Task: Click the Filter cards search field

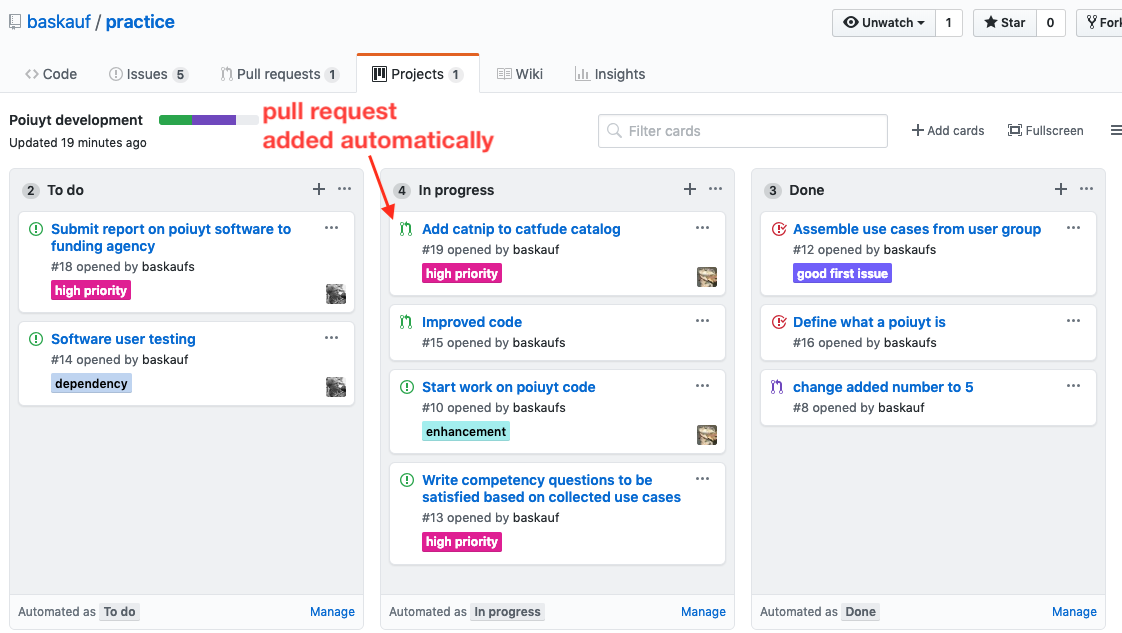Action: (x=743, y=131)
